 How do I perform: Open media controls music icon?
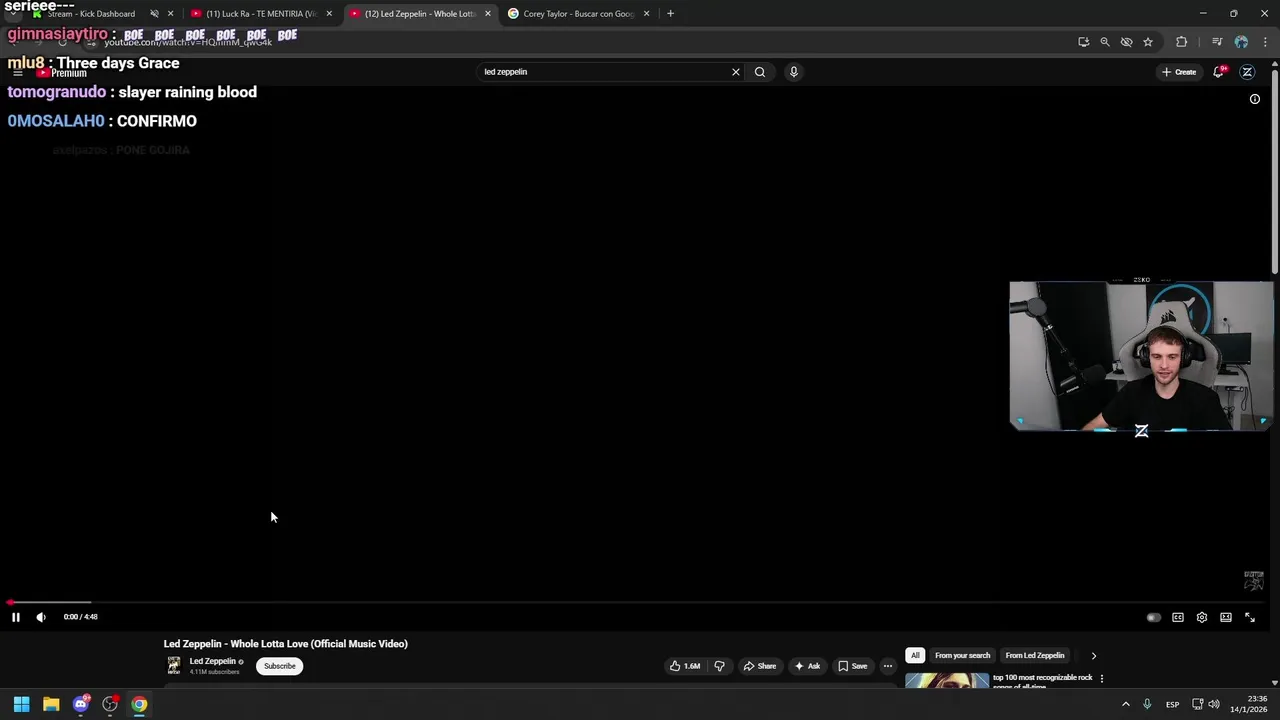[x=1217, y=42]
